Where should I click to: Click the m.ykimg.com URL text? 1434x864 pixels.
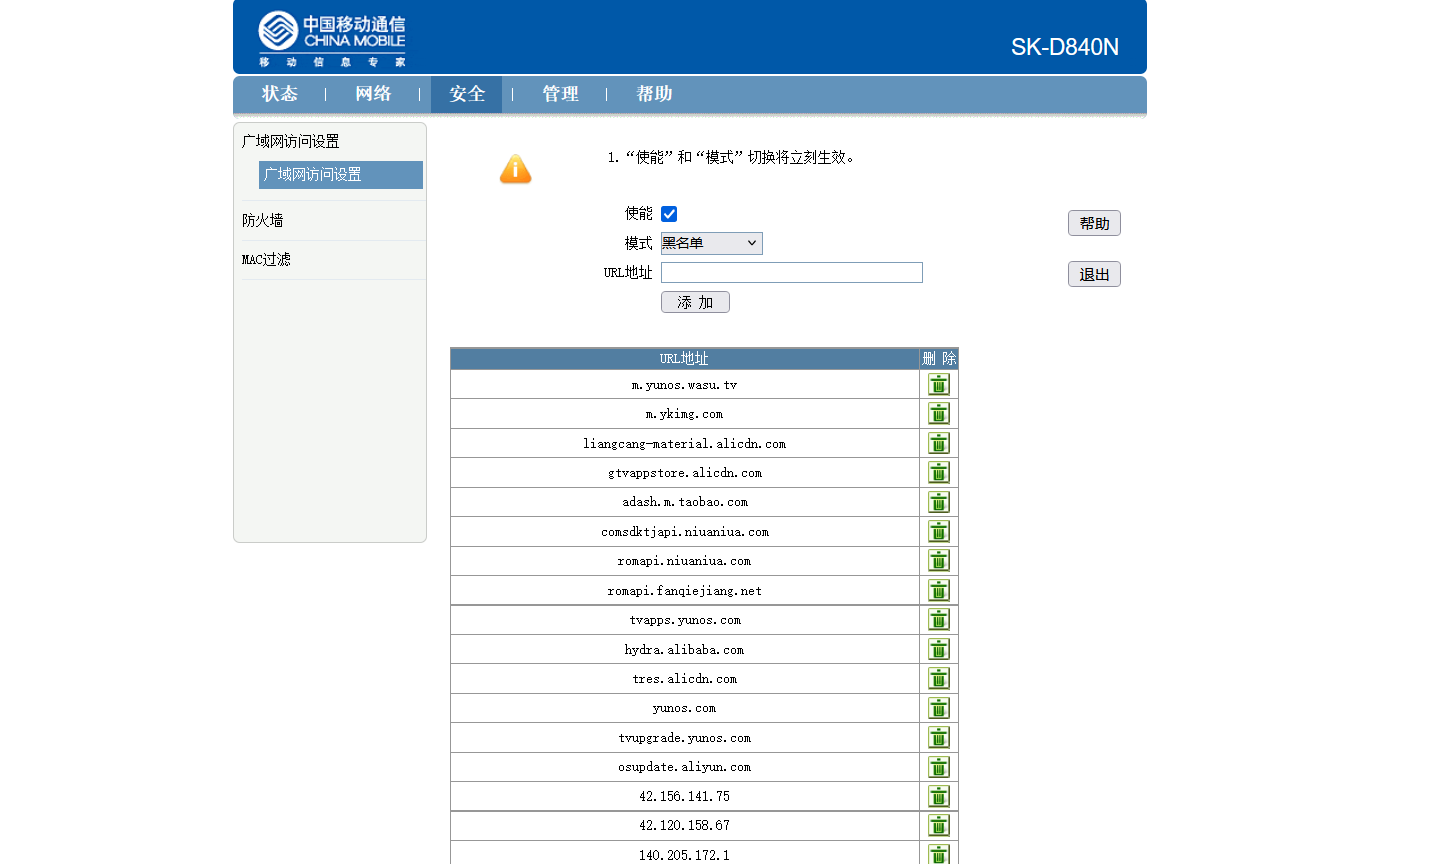pos(684,414)
